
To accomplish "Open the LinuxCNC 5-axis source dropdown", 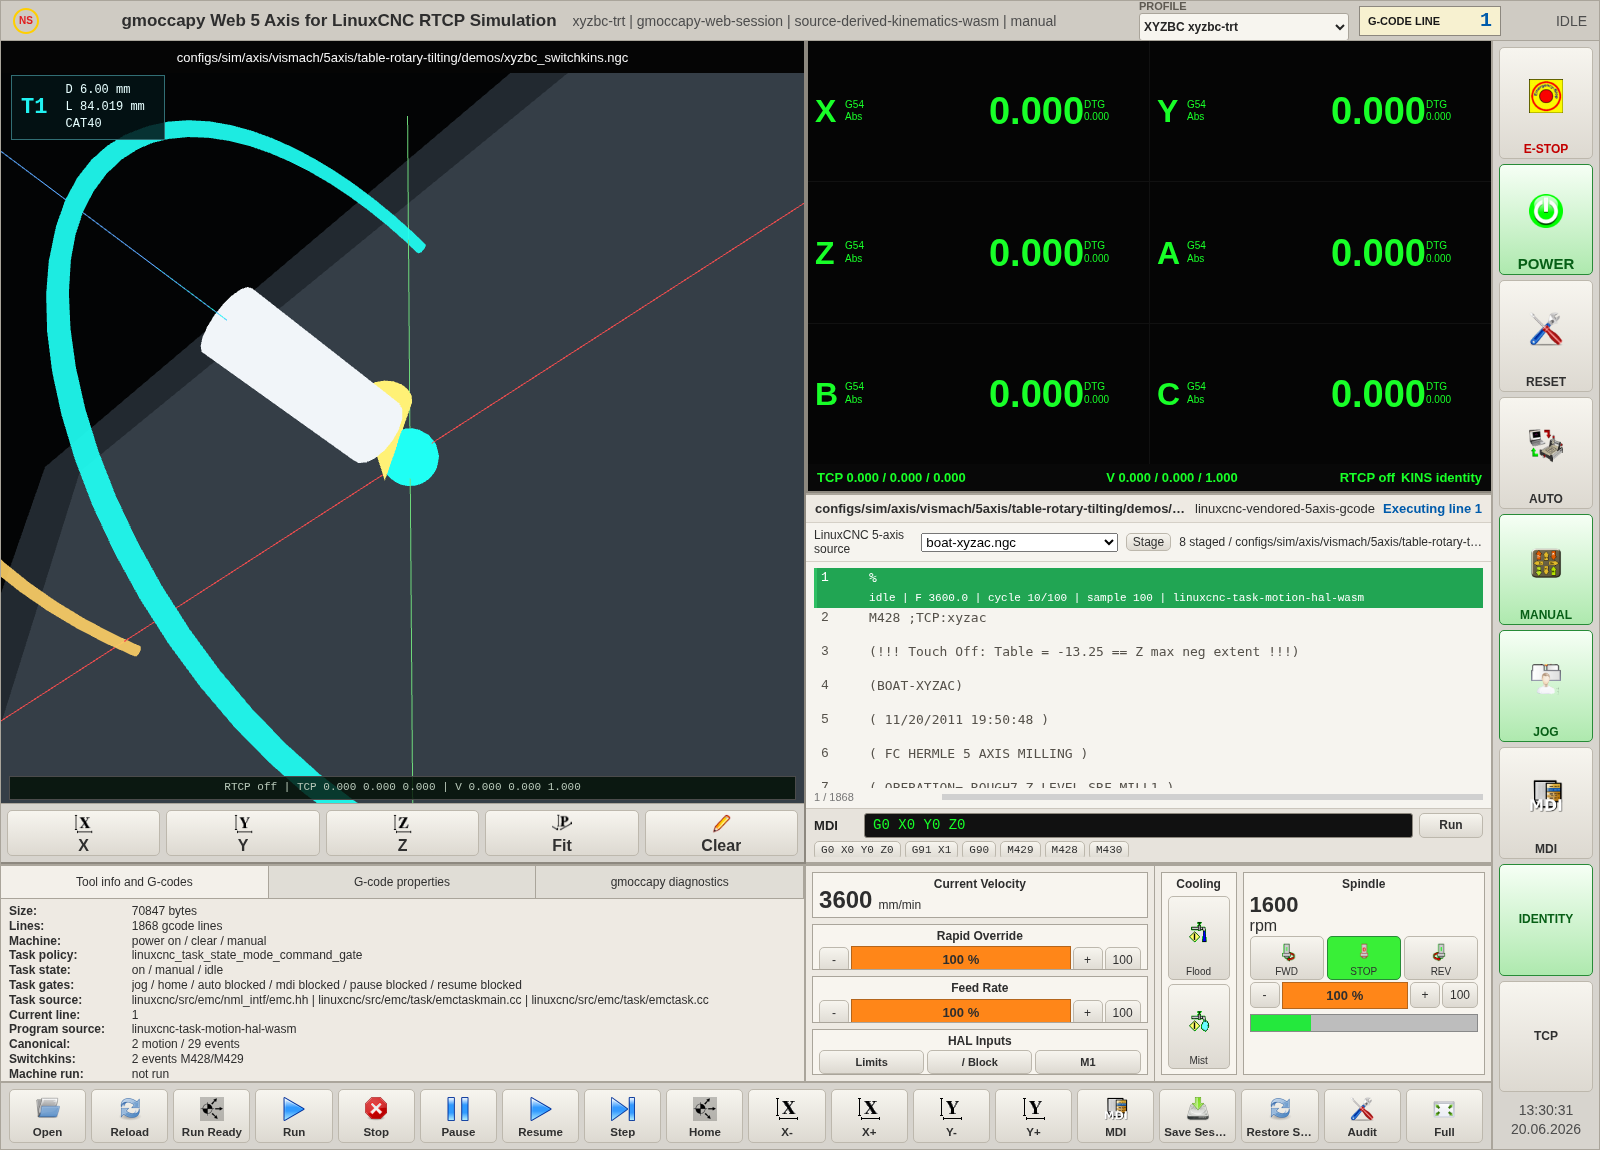I will [x=1019, y=542].
